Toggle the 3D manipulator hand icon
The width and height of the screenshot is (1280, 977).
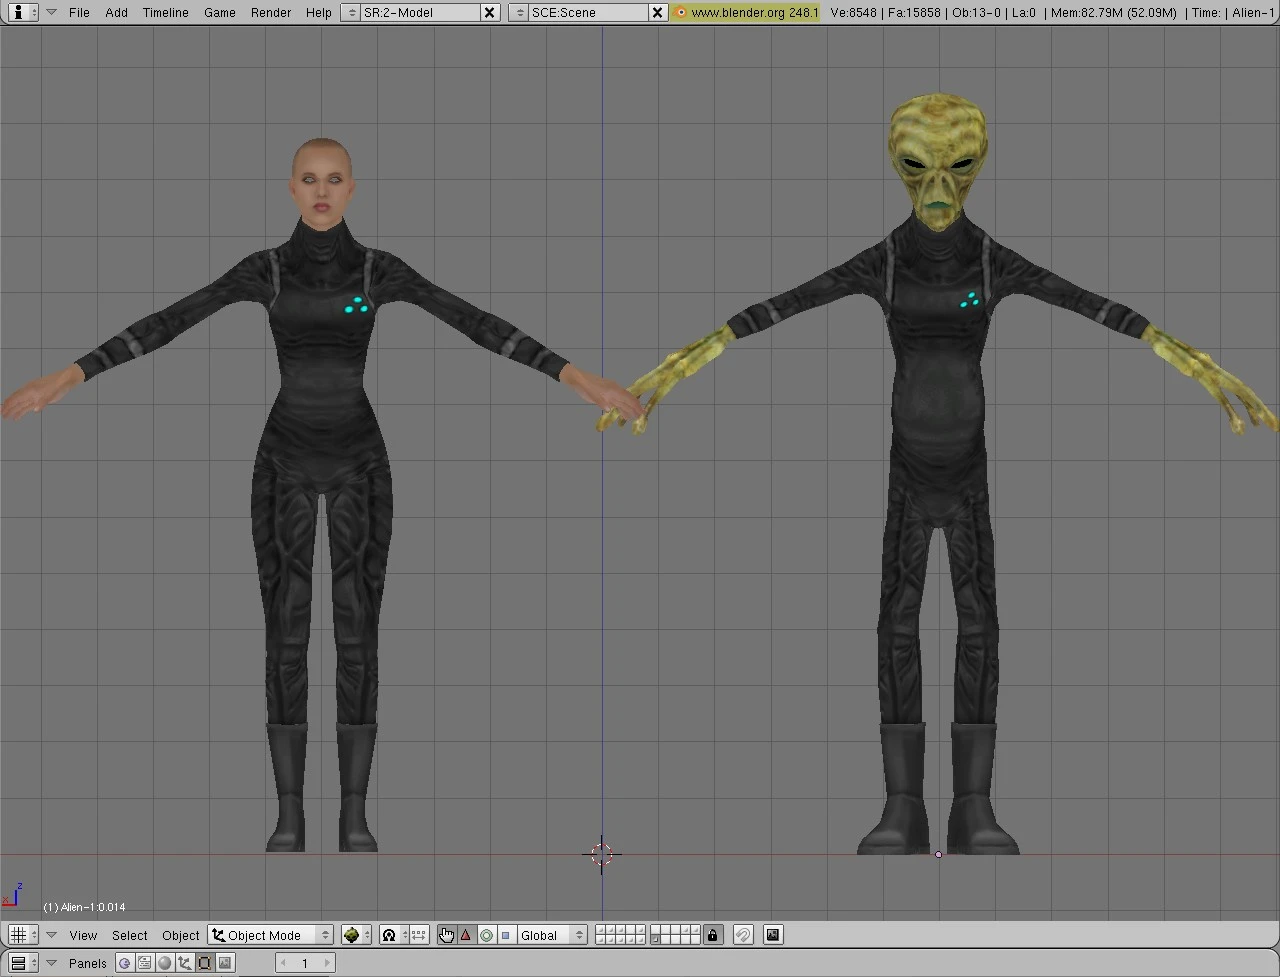(446, 935)
